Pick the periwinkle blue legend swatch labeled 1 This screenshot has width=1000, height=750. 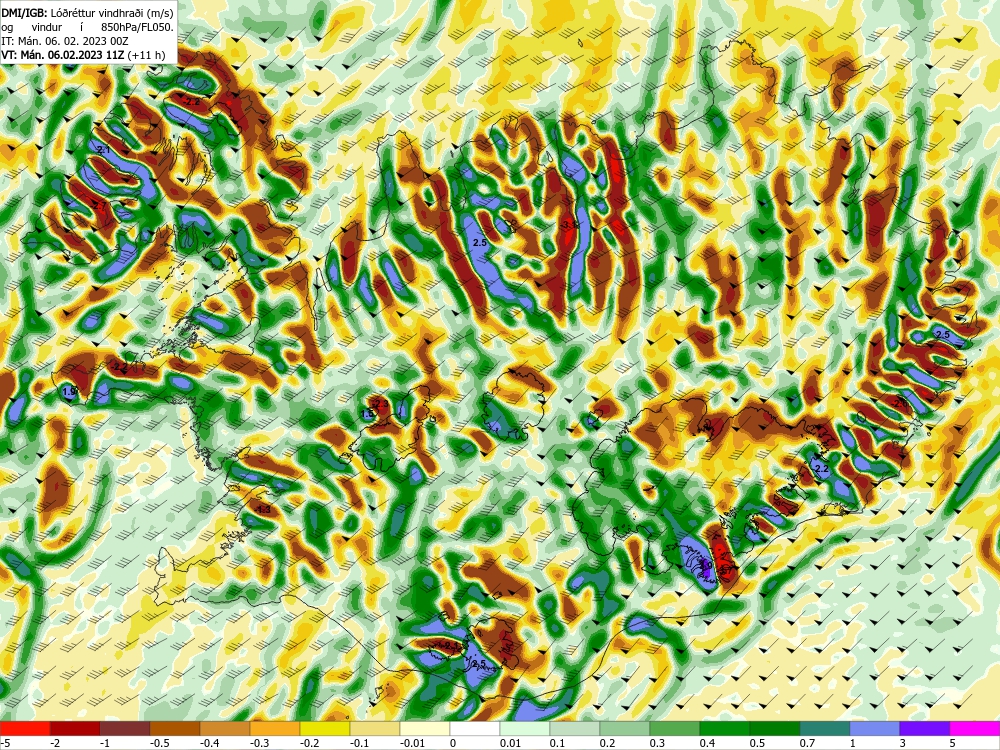point(875,728)
